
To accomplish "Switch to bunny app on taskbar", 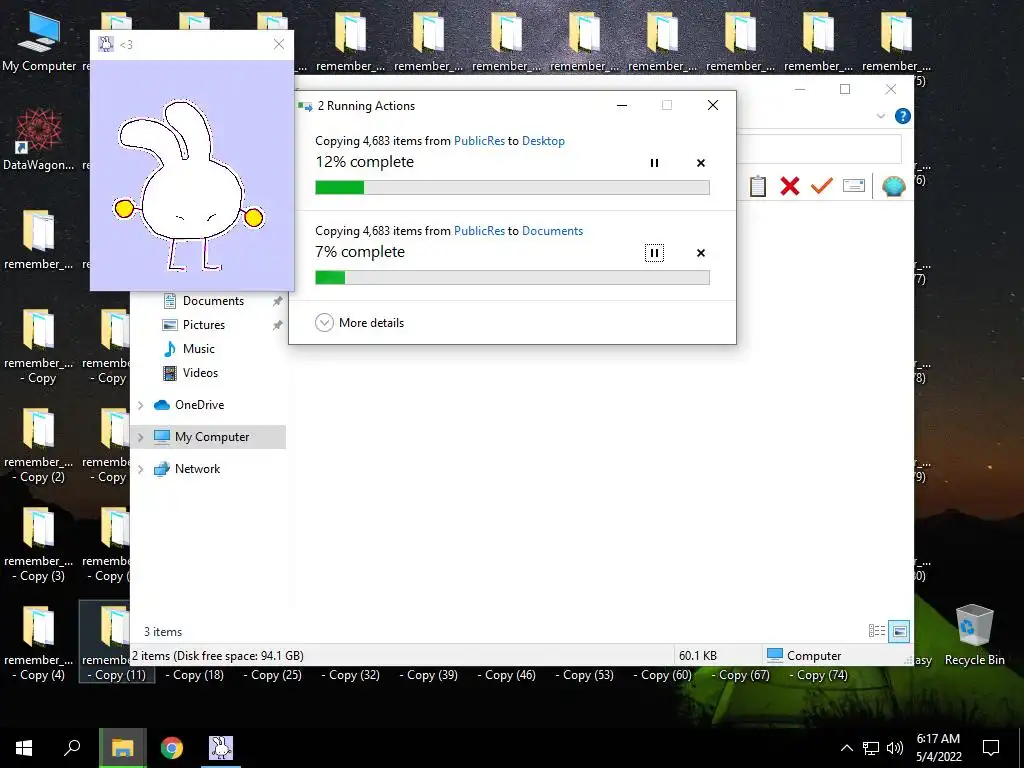I will 221,748.
